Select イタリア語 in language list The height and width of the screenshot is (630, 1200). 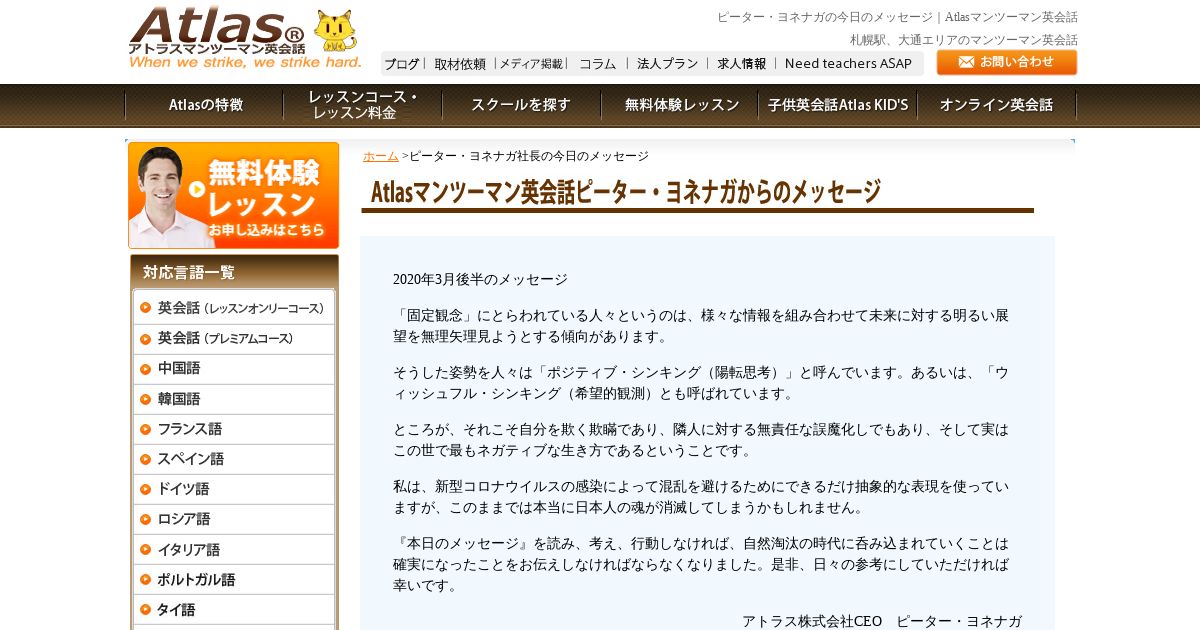point(234,549)
